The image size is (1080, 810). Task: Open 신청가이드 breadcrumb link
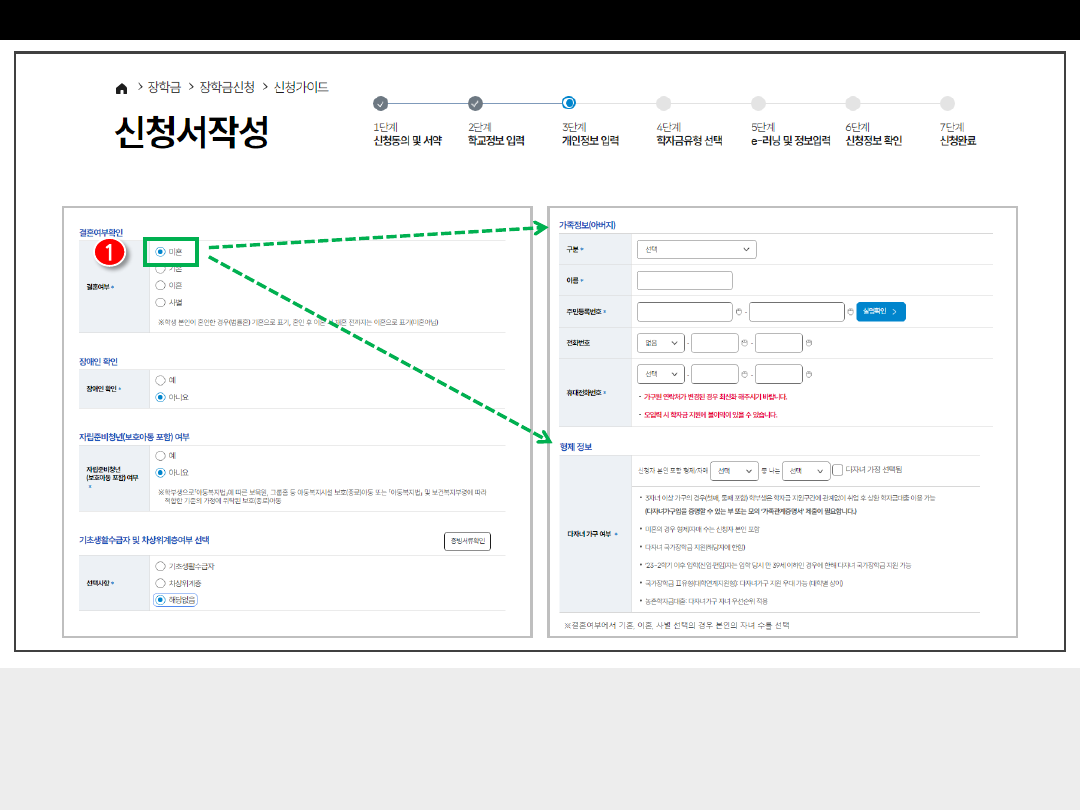301,88
